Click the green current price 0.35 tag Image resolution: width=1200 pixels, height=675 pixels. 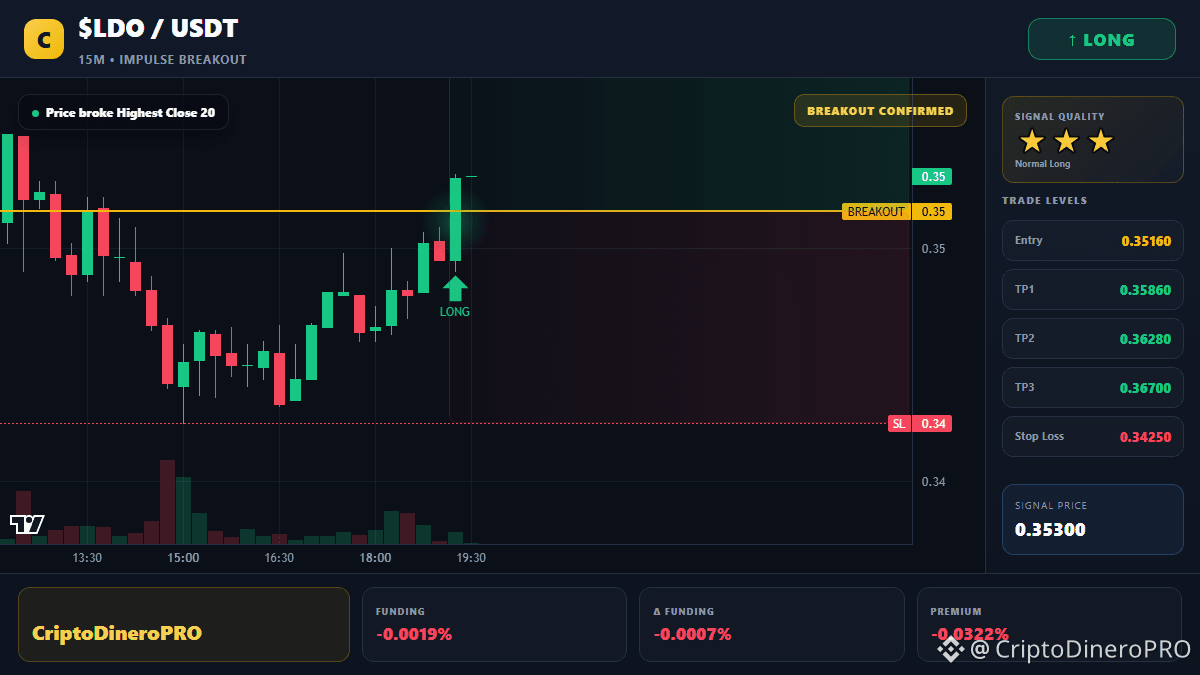(932, 177)
